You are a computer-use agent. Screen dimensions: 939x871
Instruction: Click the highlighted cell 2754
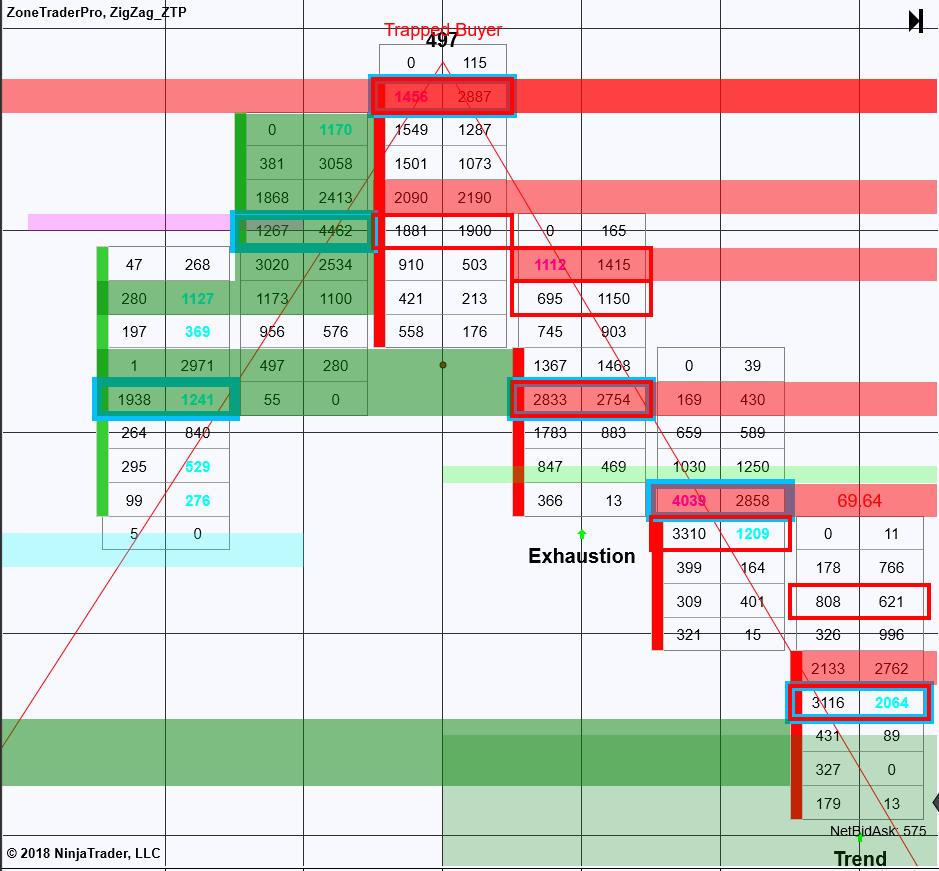point(613,400)
